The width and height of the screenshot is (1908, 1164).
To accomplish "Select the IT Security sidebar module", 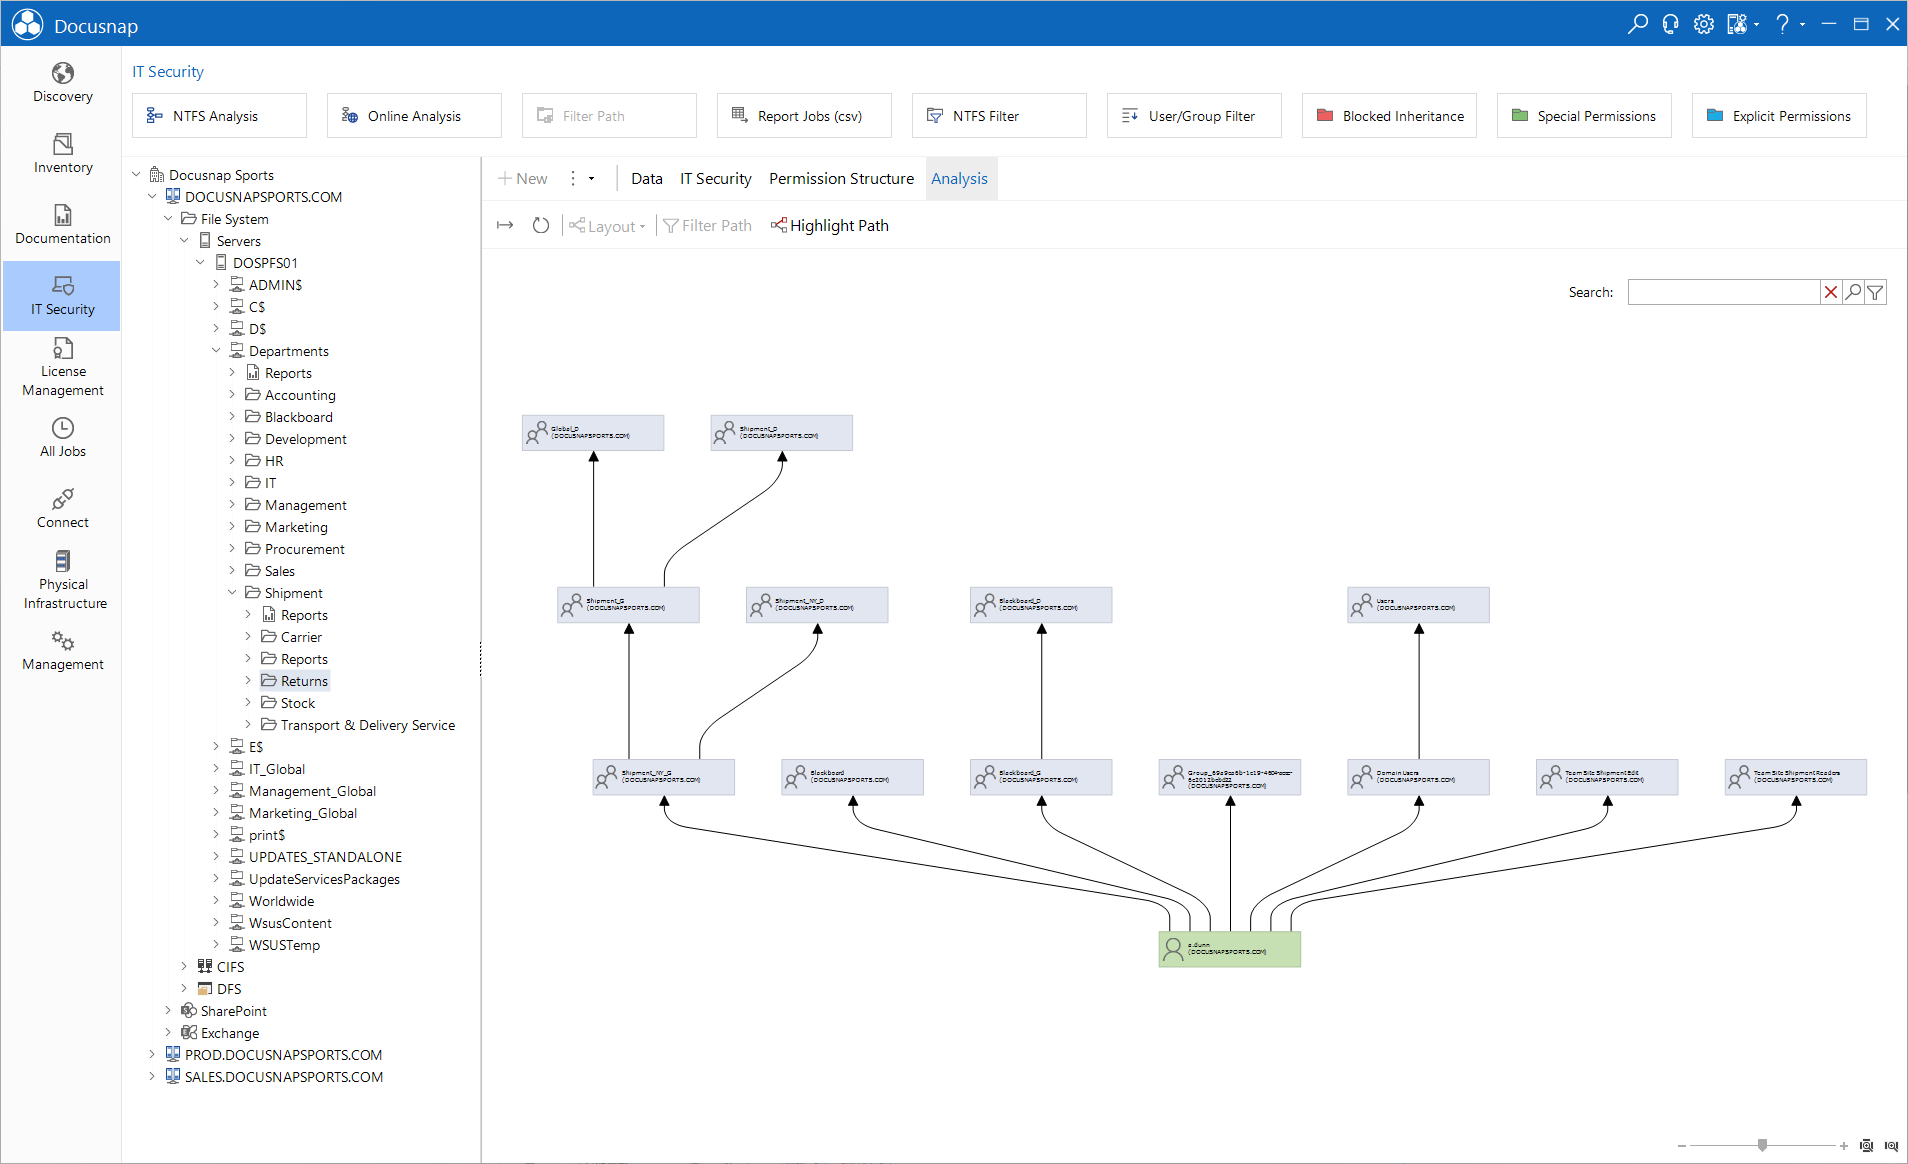I will (62, 296).
